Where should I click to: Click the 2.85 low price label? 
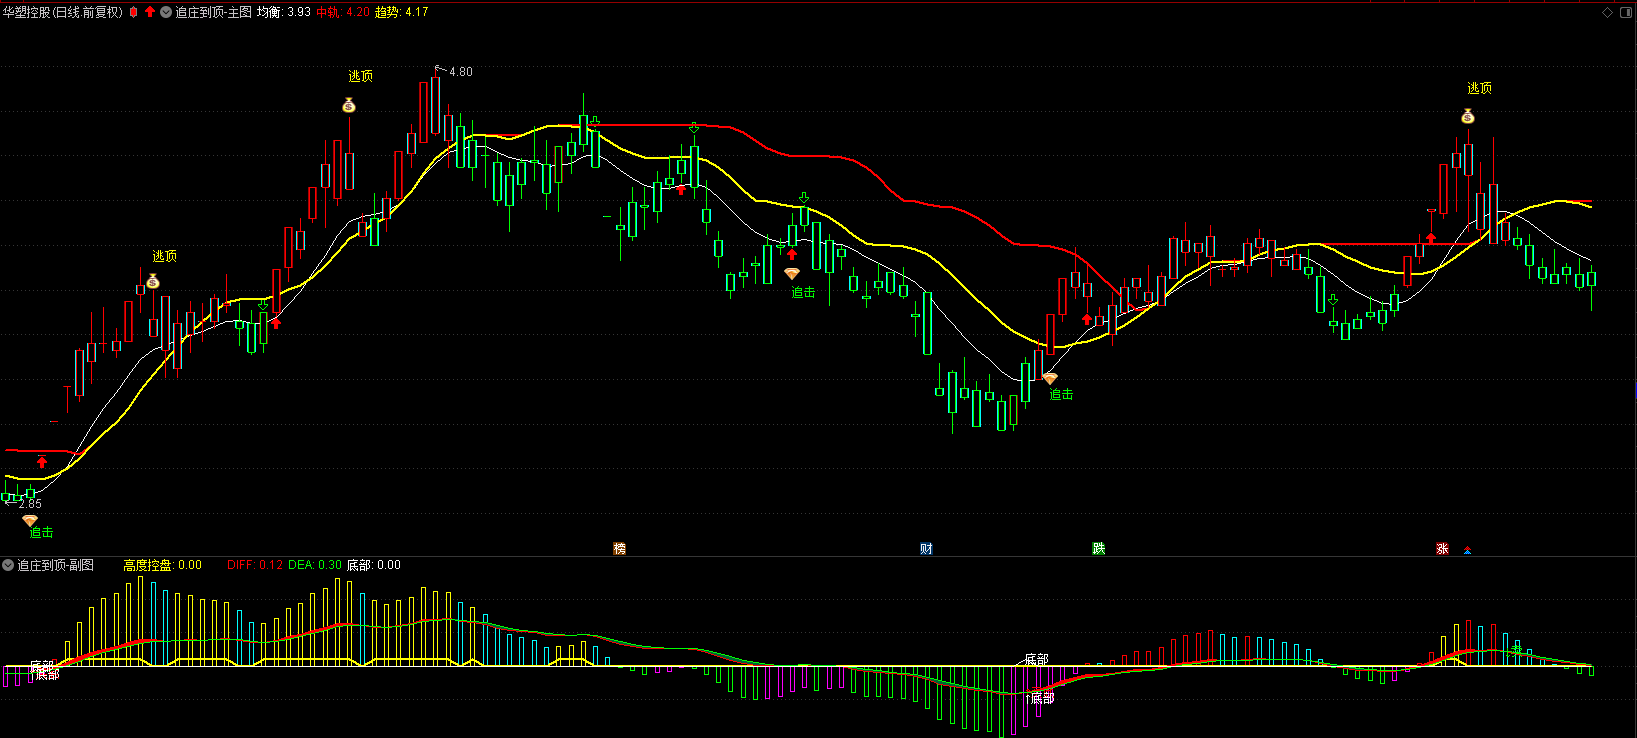[x=30, y=504]
